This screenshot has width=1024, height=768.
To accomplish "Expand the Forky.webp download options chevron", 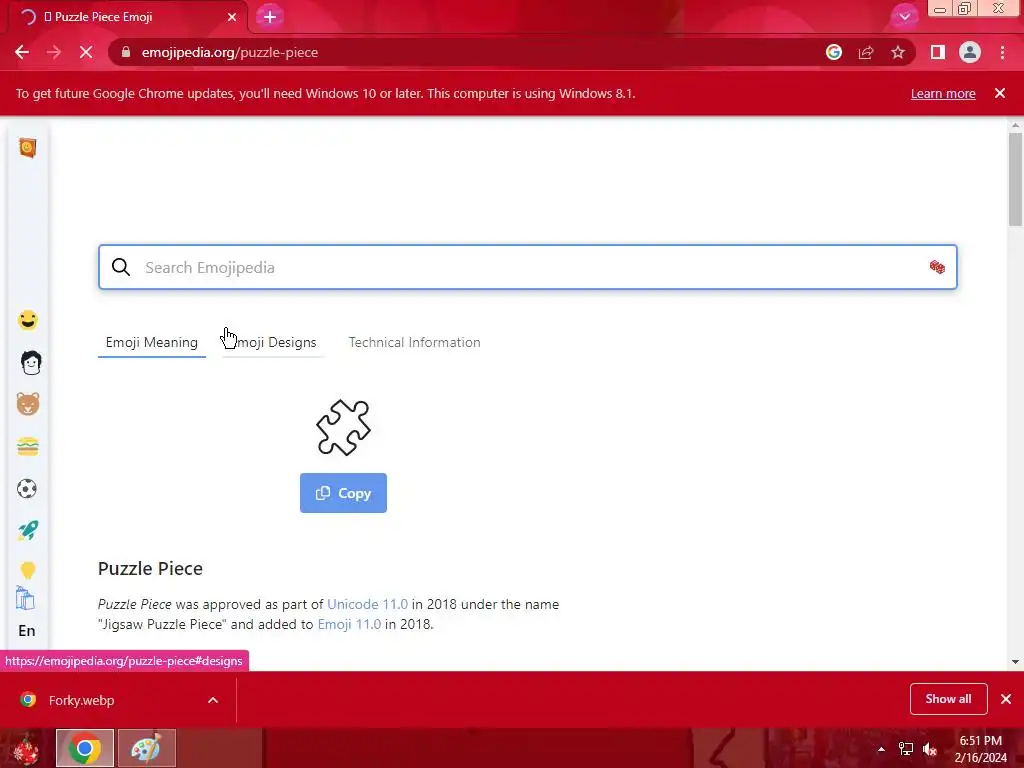I will [213, 700].
